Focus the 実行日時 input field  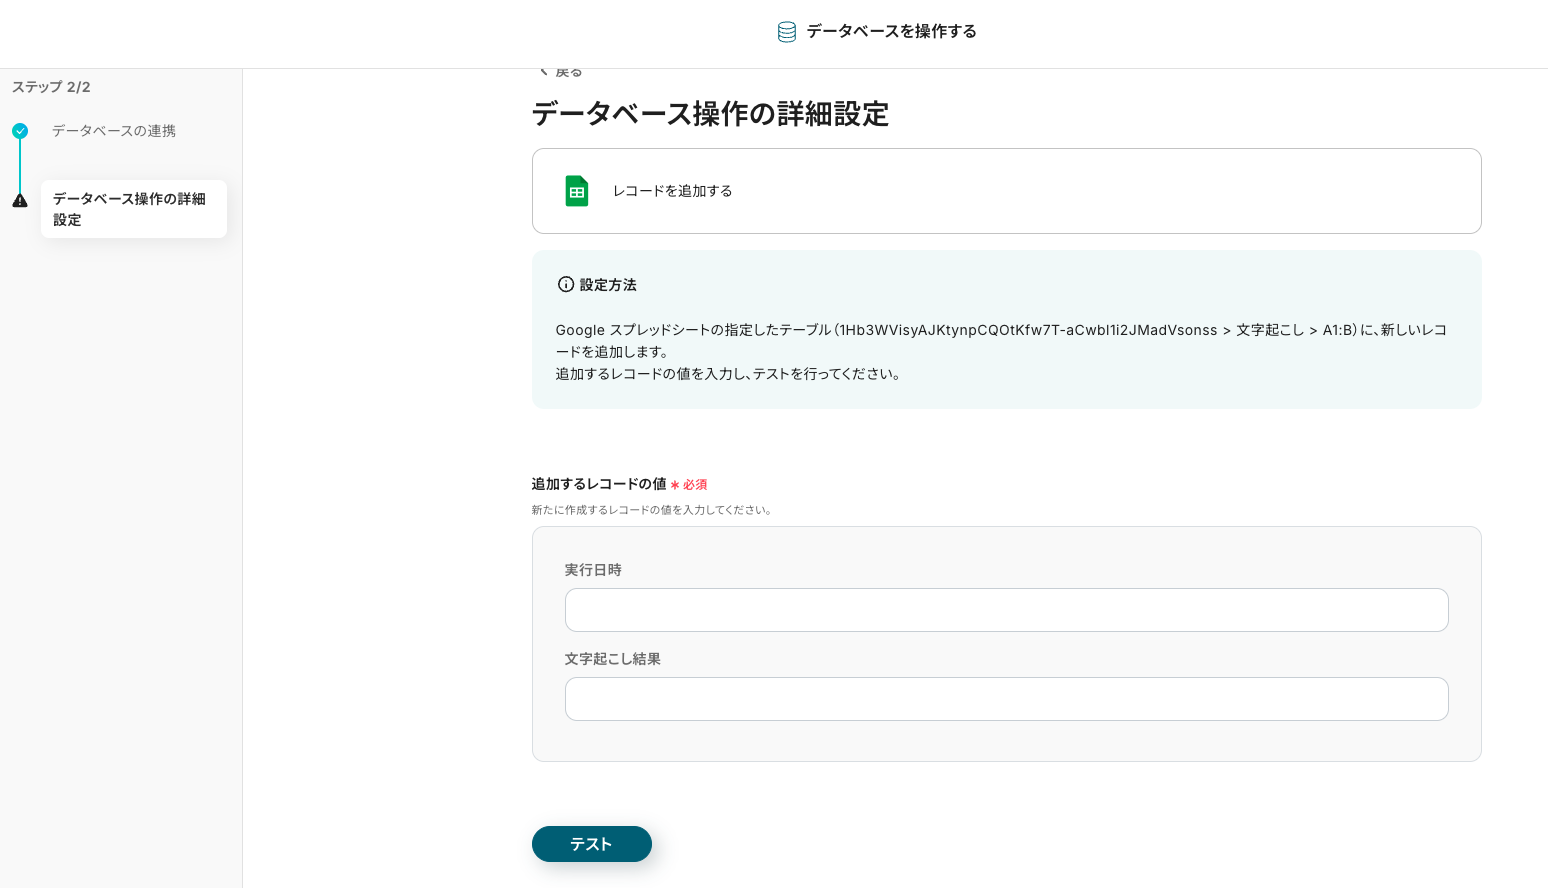[x=1006, y=610]
